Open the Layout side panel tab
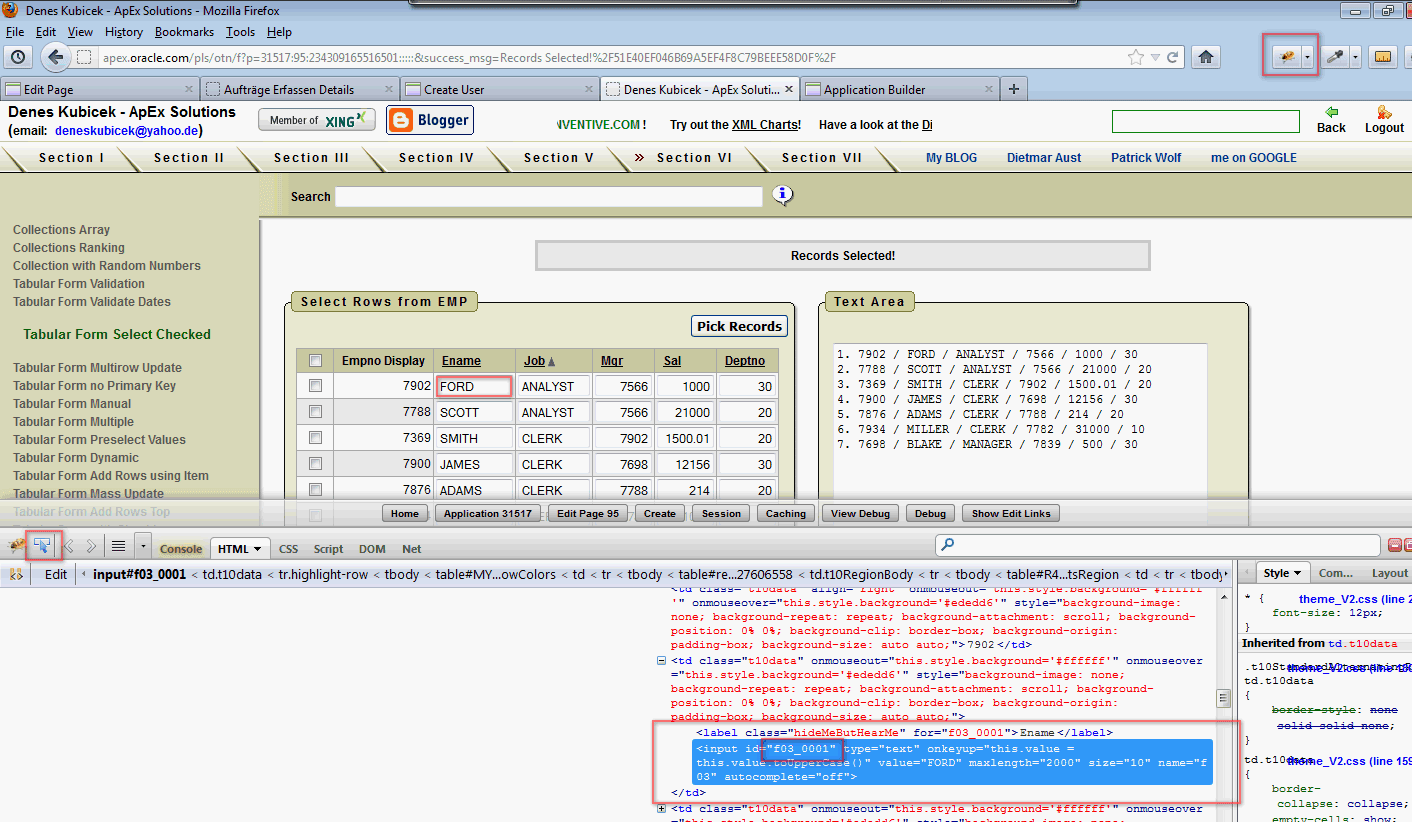 click(x=1389, y=573)
